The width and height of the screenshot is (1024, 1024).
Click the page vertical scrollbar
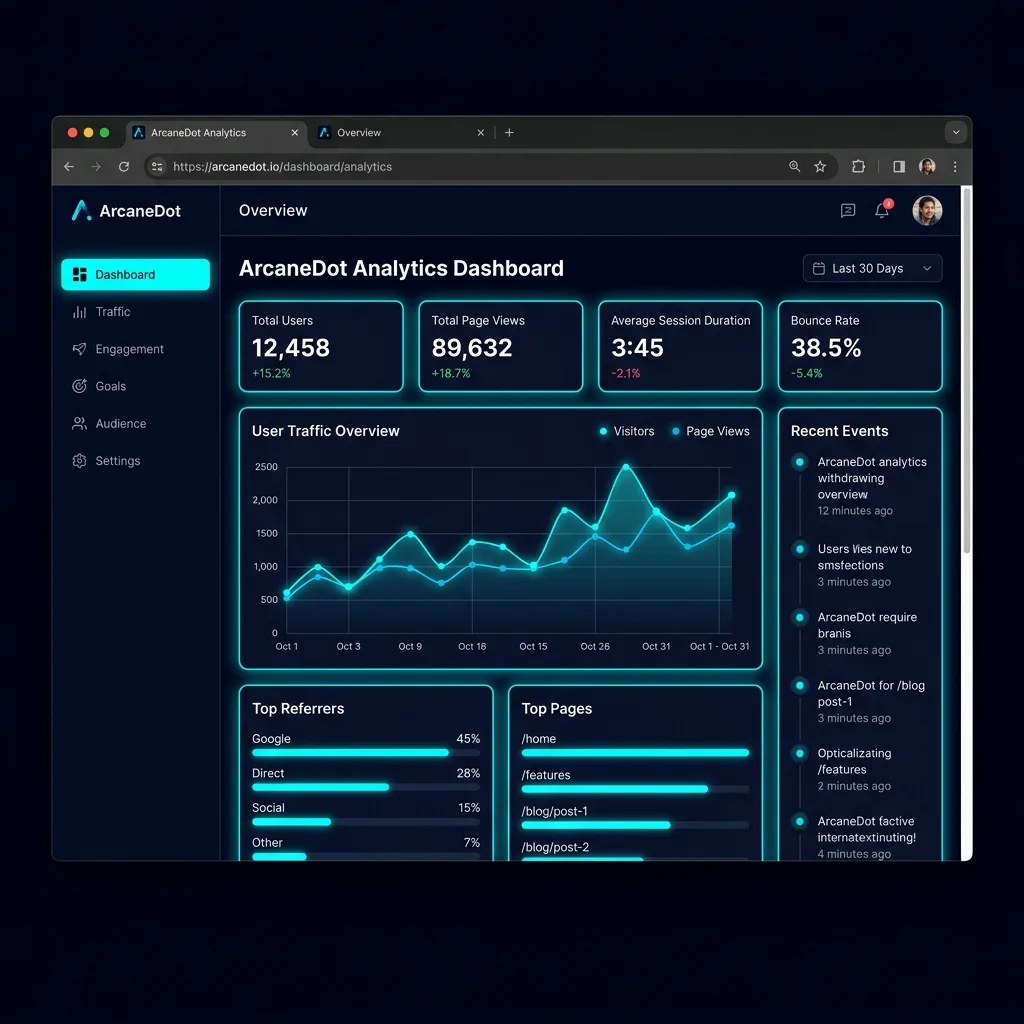click(x=967, y=371)
